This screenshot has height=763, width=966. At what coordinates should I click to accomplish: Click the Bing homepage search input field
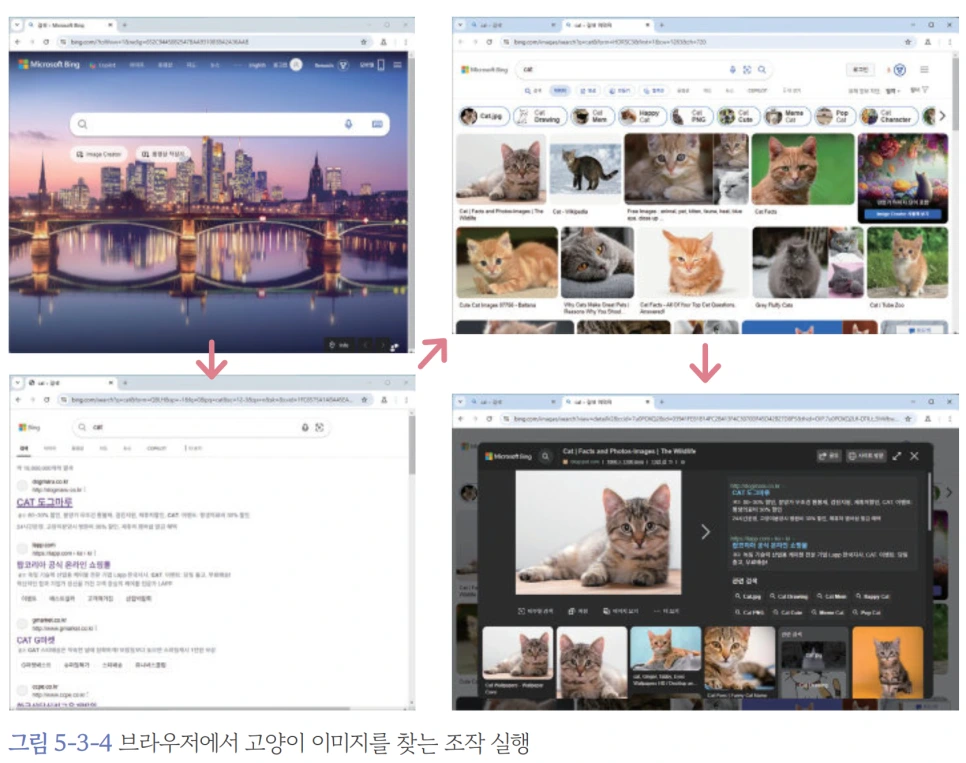point(229,124)
